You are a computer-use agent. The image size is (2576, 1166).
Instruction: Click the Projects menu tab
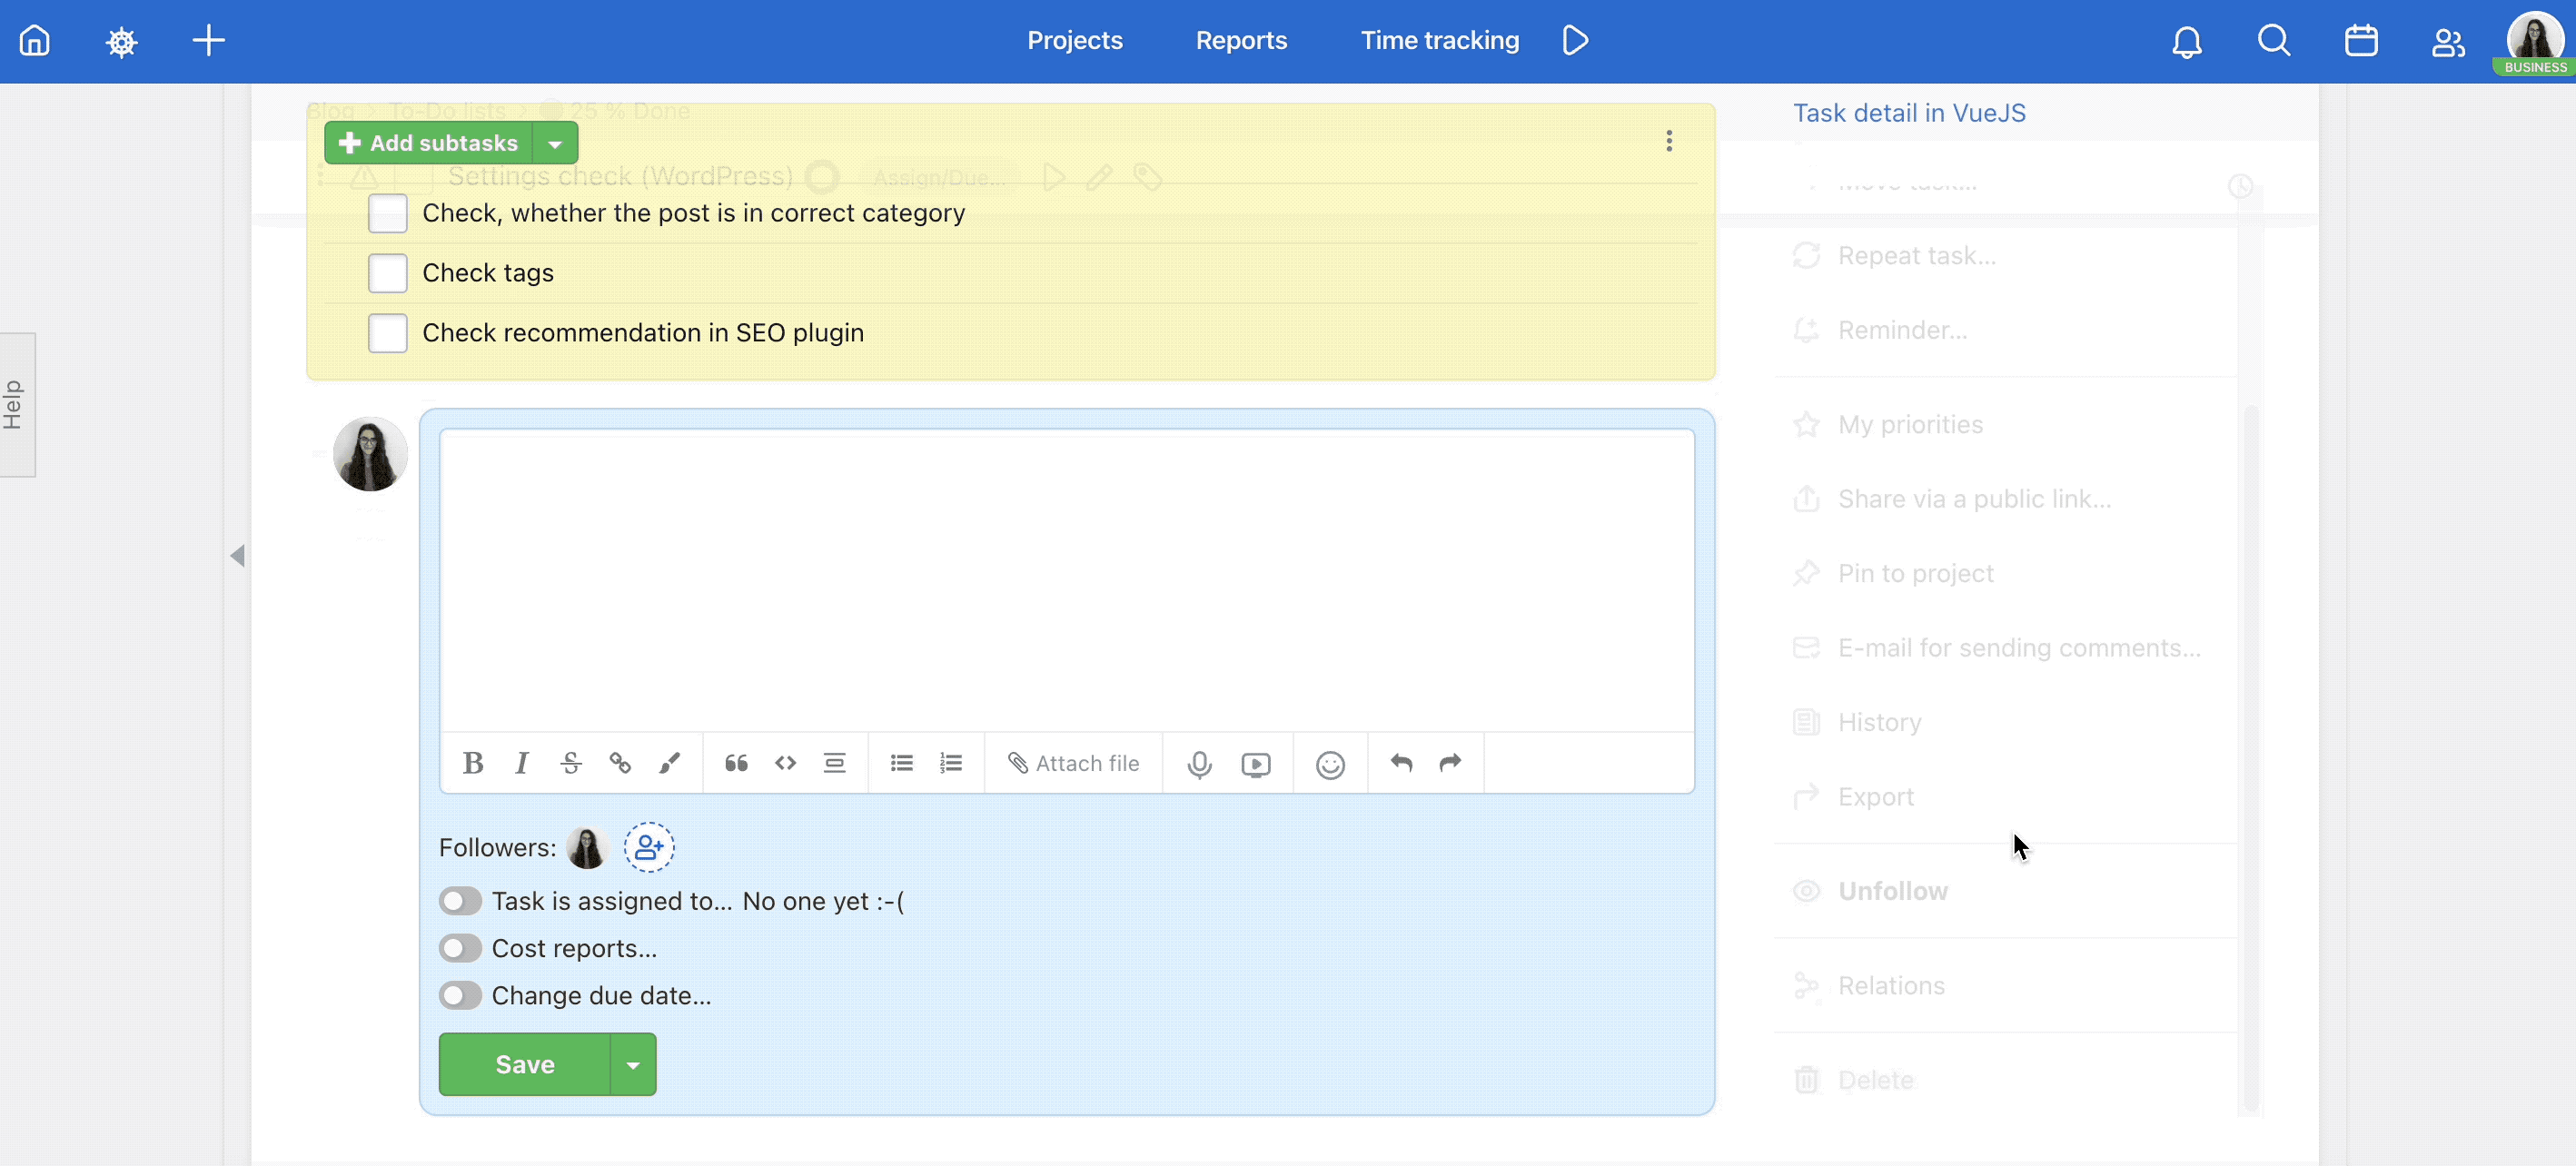tap(1075, 39)
